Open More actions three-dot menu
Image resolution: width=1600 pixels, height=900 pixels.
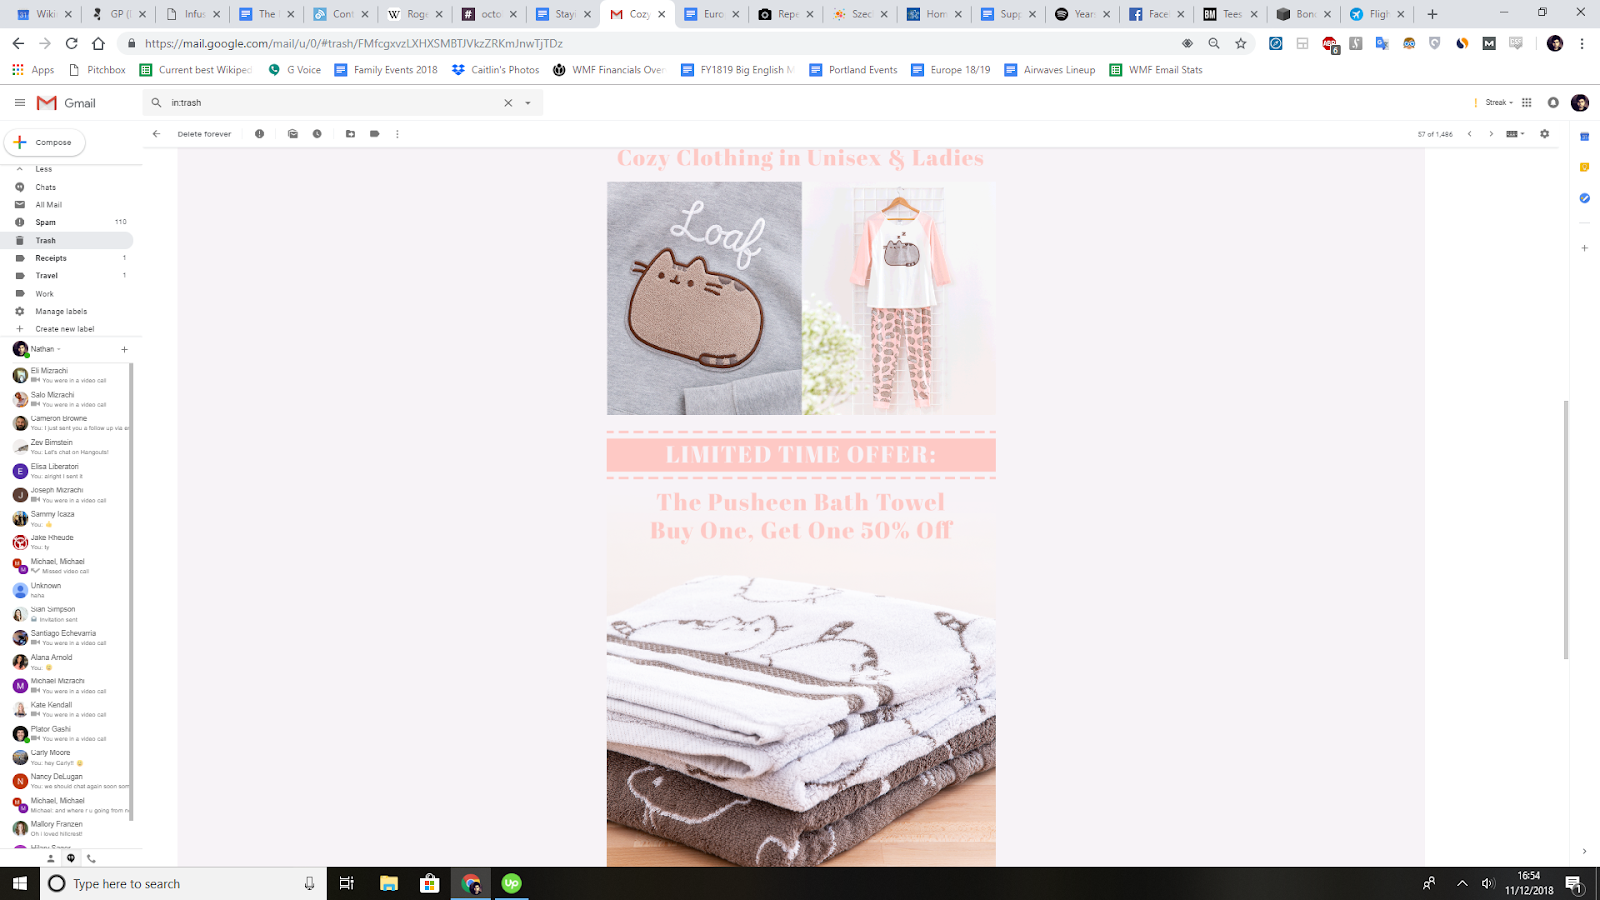(x=397, y=134)
